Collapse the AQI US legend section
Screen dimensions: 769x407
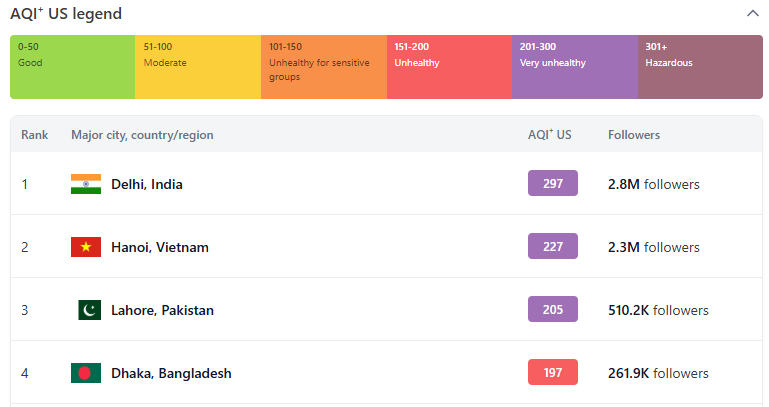[x=752, y=14]
